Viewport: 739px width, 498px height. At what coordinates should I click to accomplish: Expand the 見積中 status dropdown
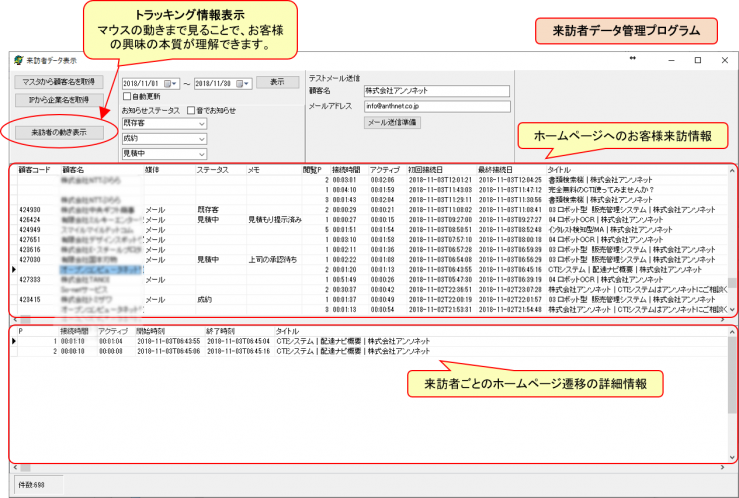click(x=202, y=154)
